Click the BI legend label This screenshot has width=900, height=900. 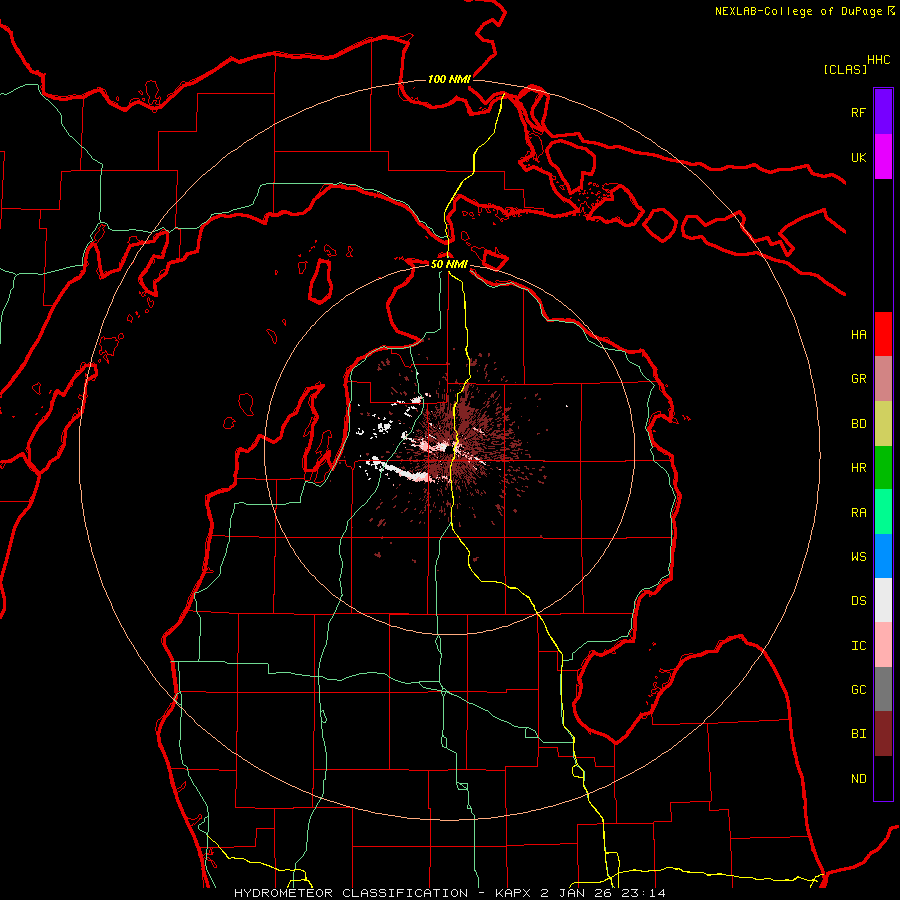858,734
